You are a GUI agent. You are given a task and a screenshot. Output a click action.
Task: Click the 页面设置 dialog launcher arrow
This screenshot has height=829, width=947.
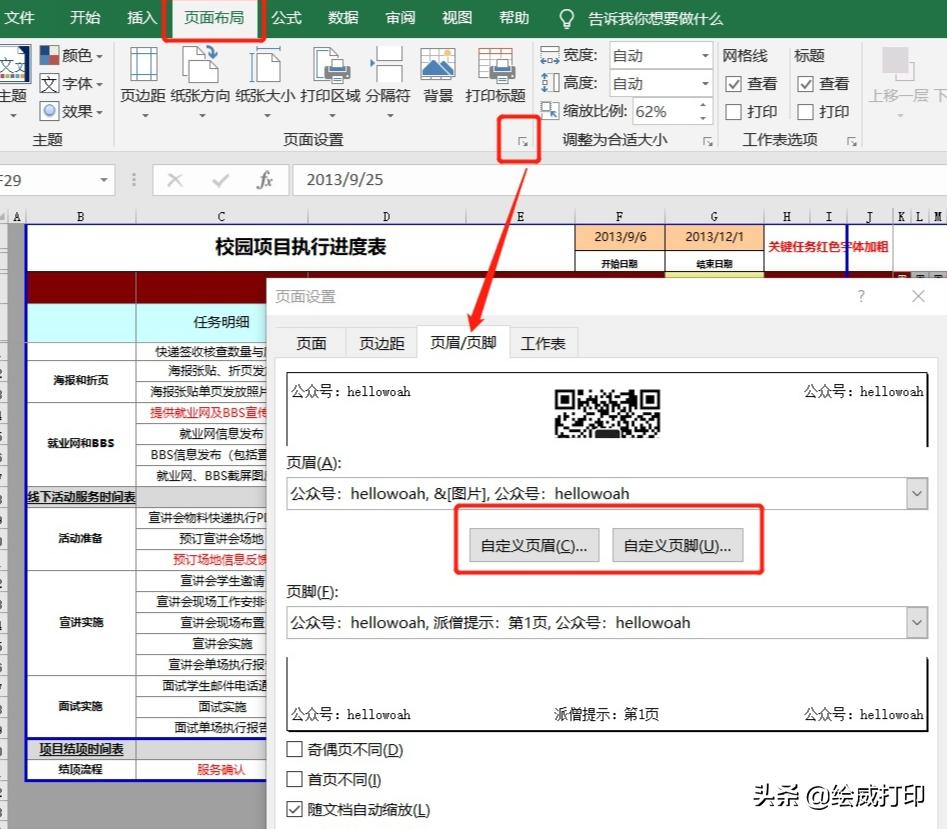(519, 141)
